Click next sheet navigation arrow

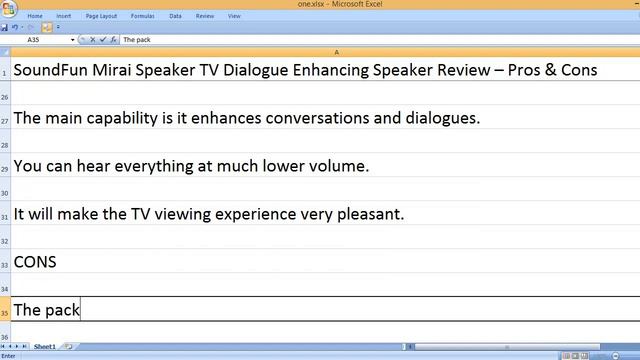[17, 347]
